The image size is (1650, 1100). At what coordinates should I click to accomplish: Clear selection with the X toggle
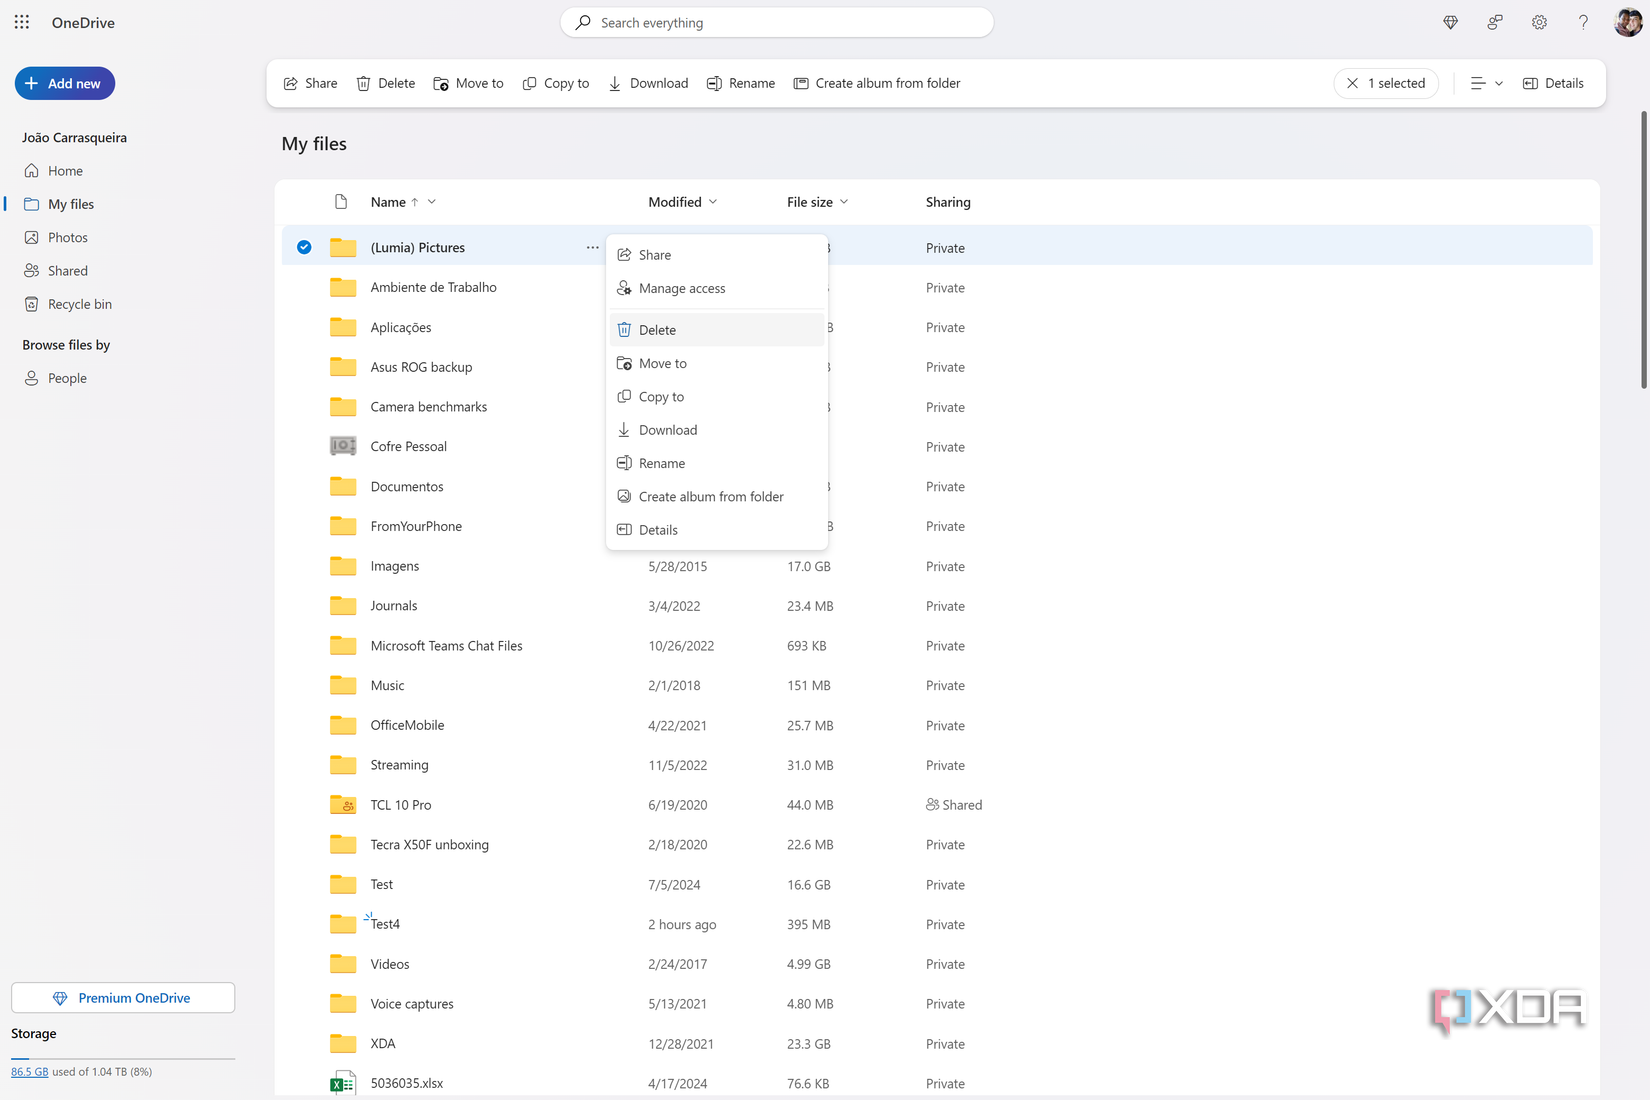tap(1353, 83)
